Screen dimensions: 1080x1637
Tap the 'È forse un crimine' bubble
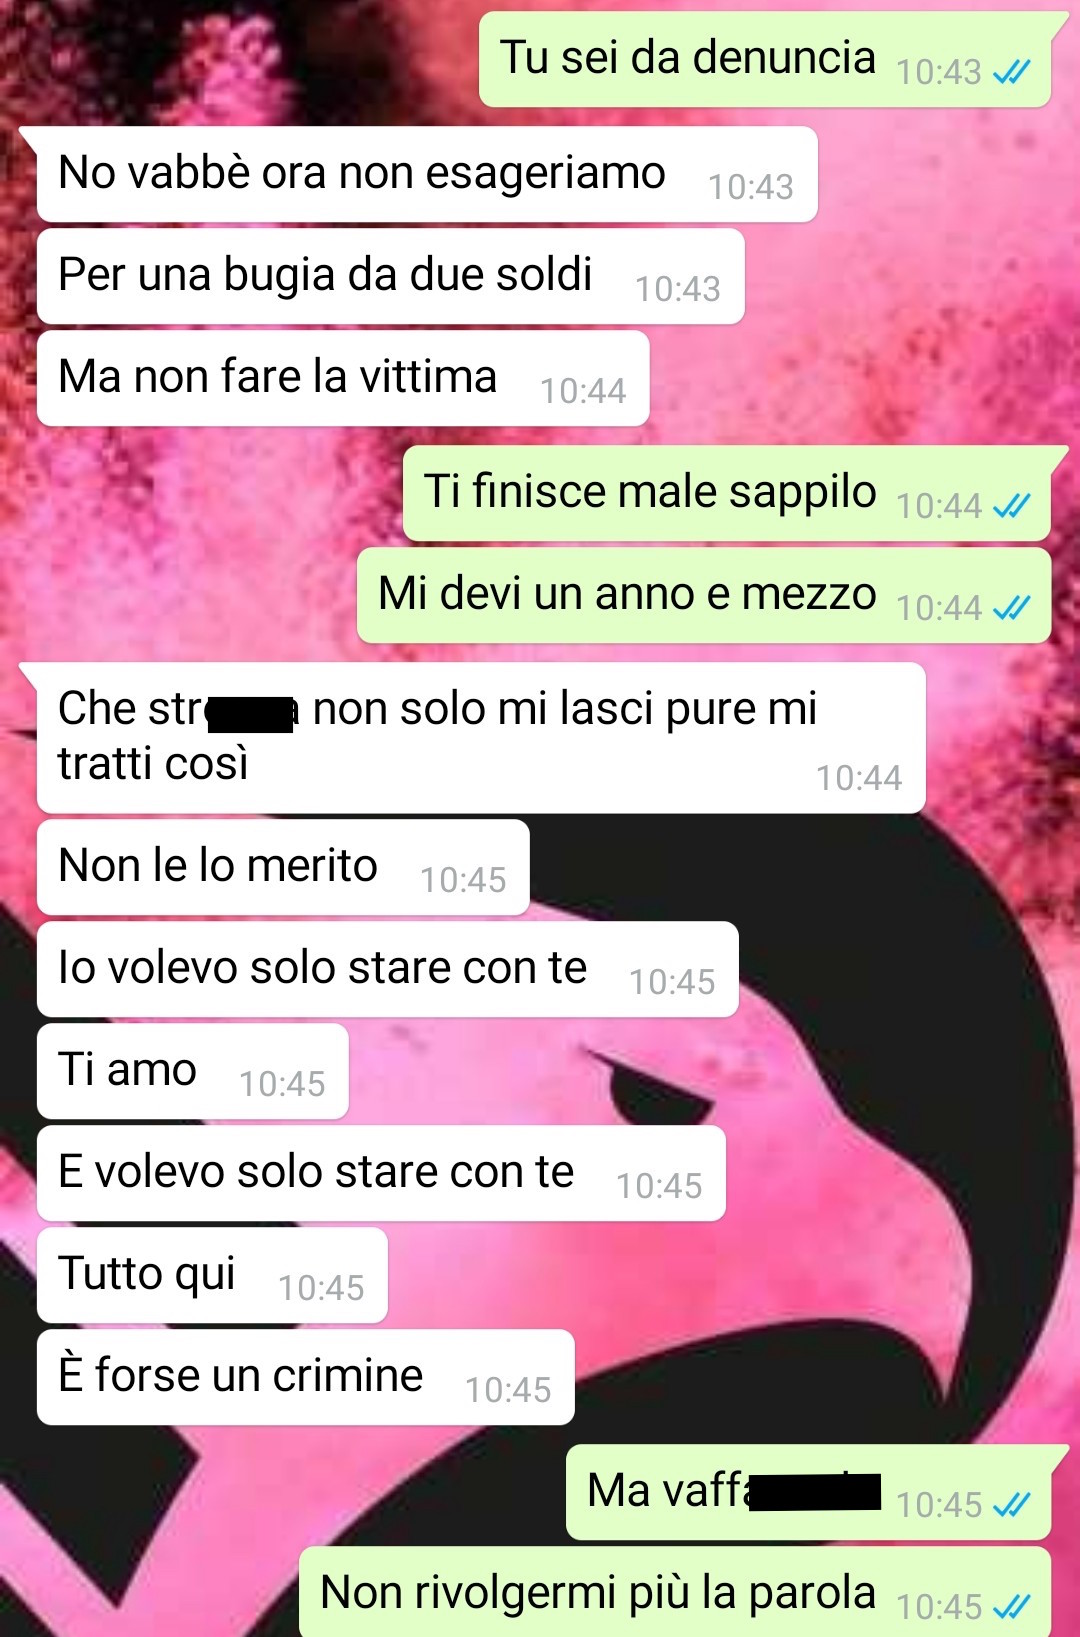(306, 1377)
